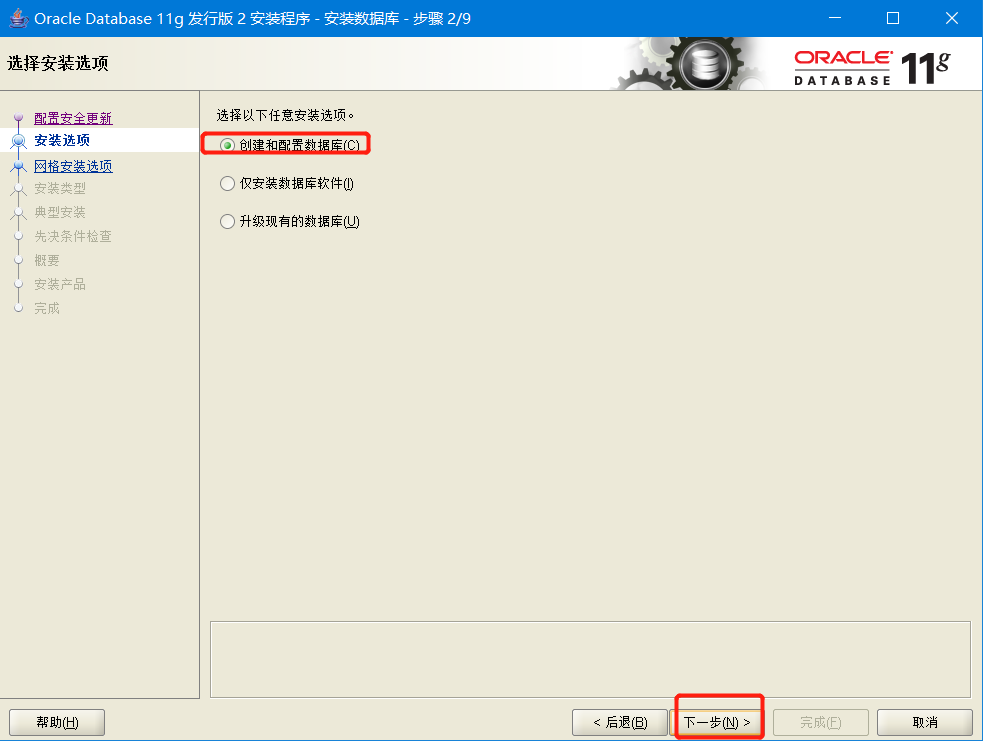
Task: Click the 安装选项 current step node icon
Action: click(19, 140)
